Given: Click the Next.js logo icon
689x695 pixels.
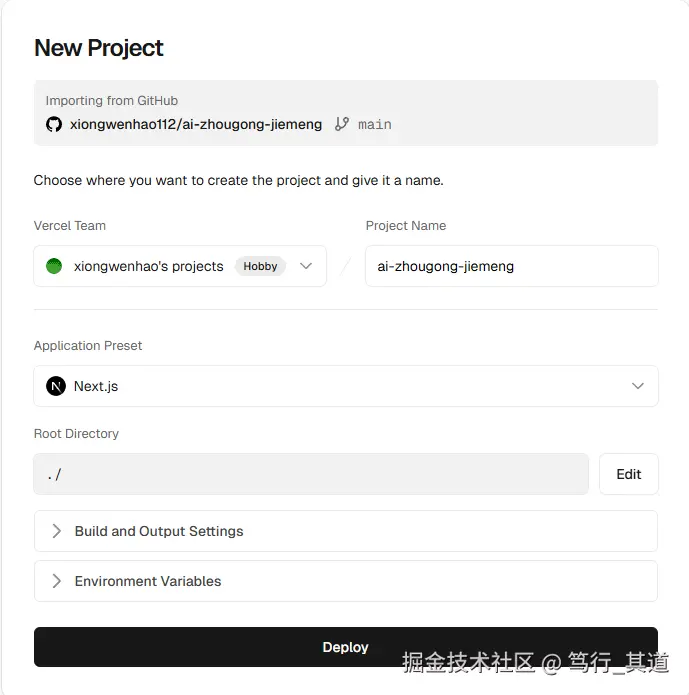Looking at the screenshot, I should (x=56, y=386).
